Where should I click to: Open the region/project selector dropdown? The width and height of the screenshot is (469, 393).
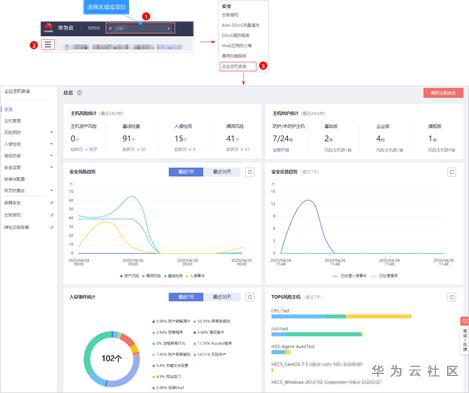click(140, 29)
